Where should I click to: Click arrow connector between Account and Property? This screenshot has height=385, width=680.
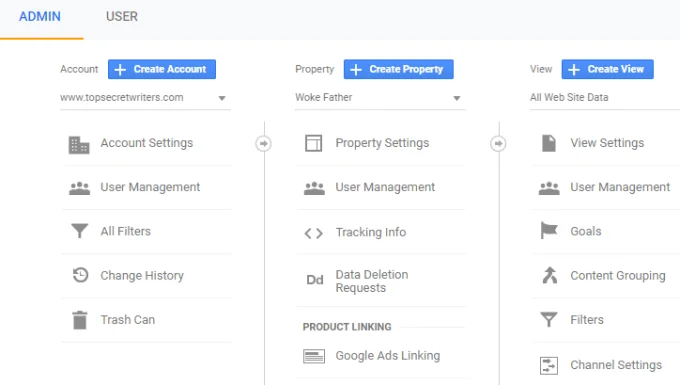(x=263, y=144)
